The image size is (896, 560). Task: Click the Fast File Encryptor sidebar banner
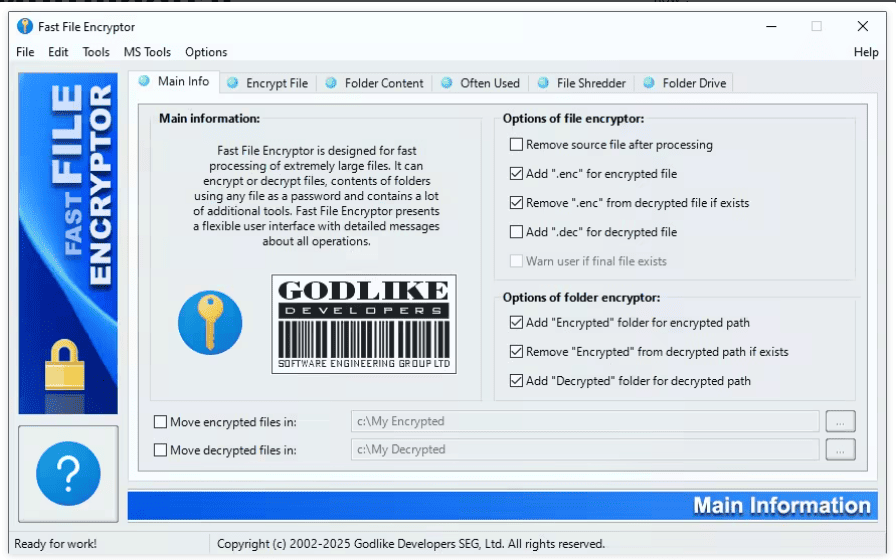[x=68, y=243]
